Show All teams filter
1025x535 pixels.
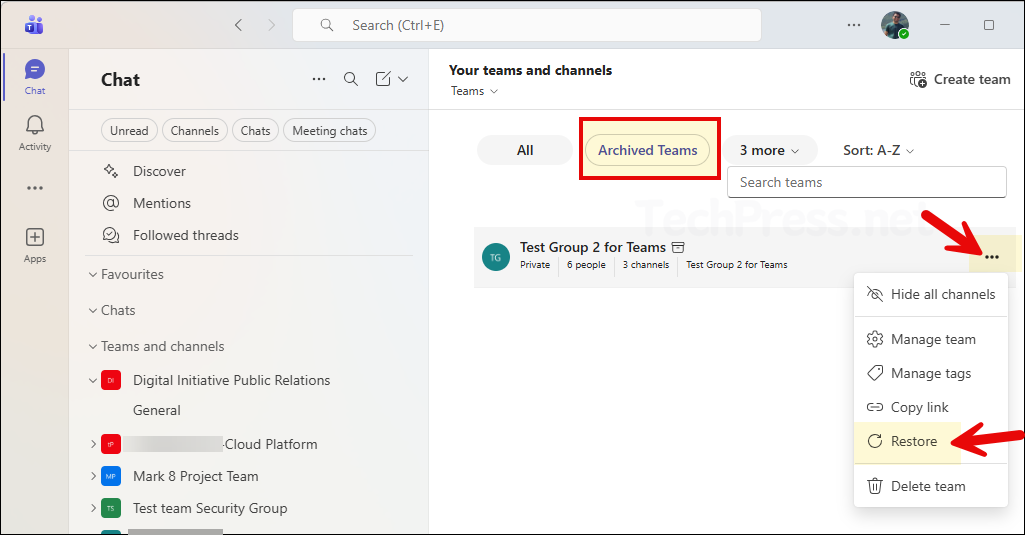(x=525, y=150)
